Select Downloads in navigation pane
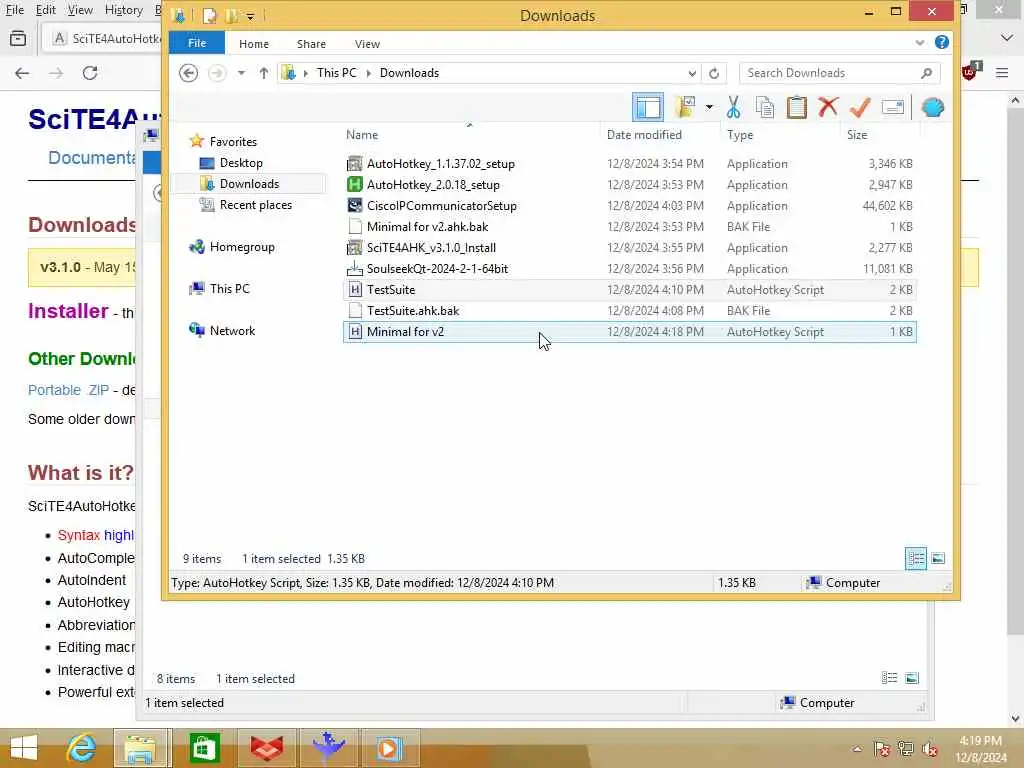1024x768 pixels. pyautogui.click(x=249, y=184)
